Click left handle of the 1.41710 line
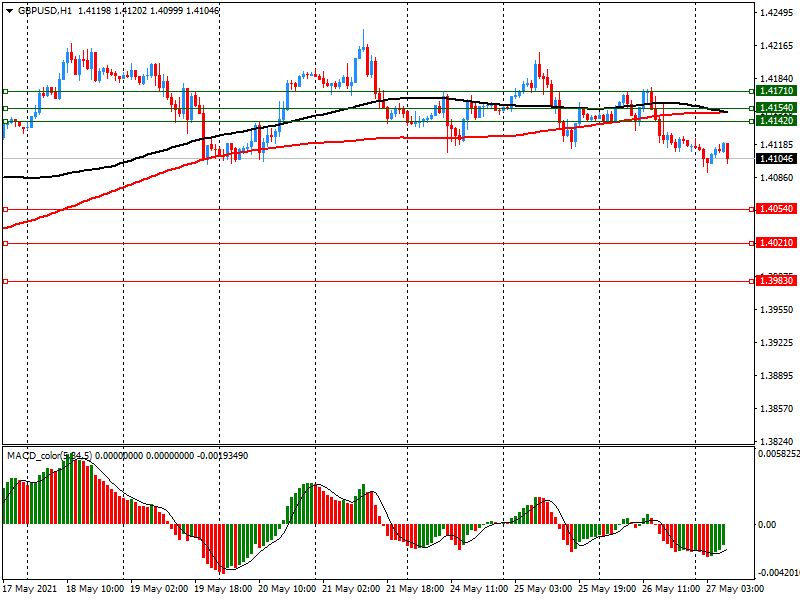This screenshot has height=600, width=800. (6, 91)
